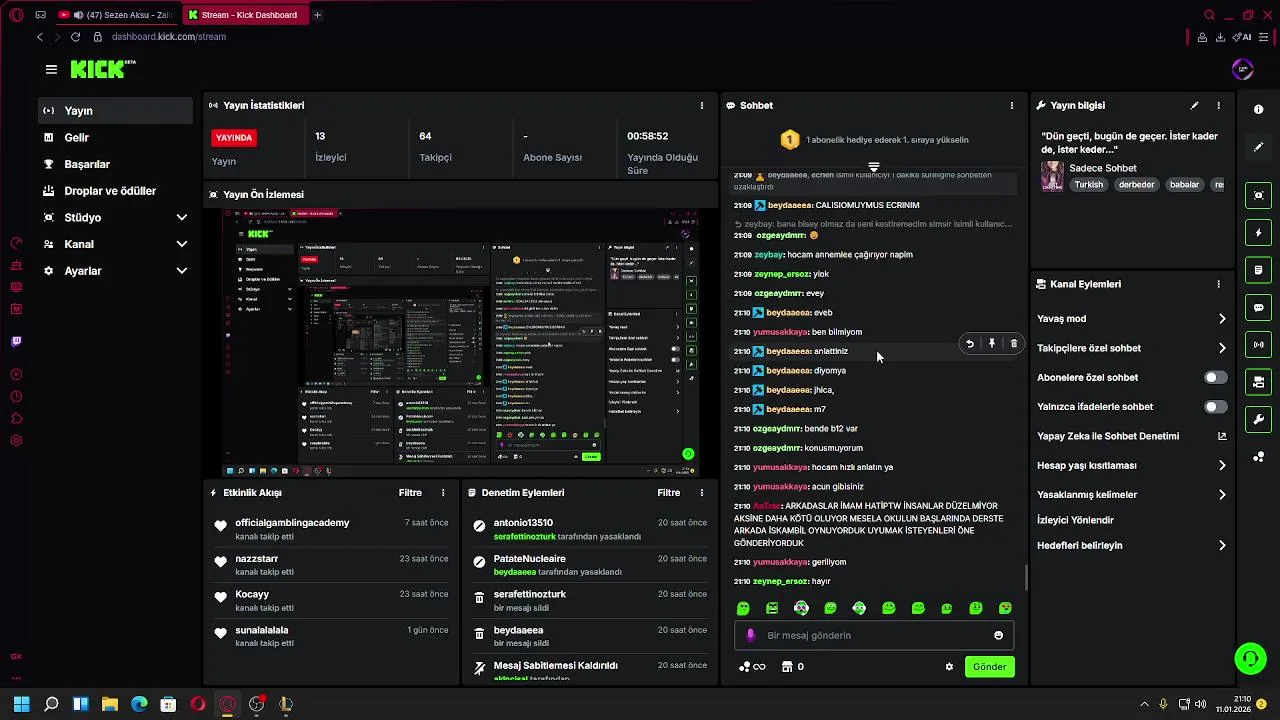
Task: Open the chat settings gear icon
Action: 949,667
